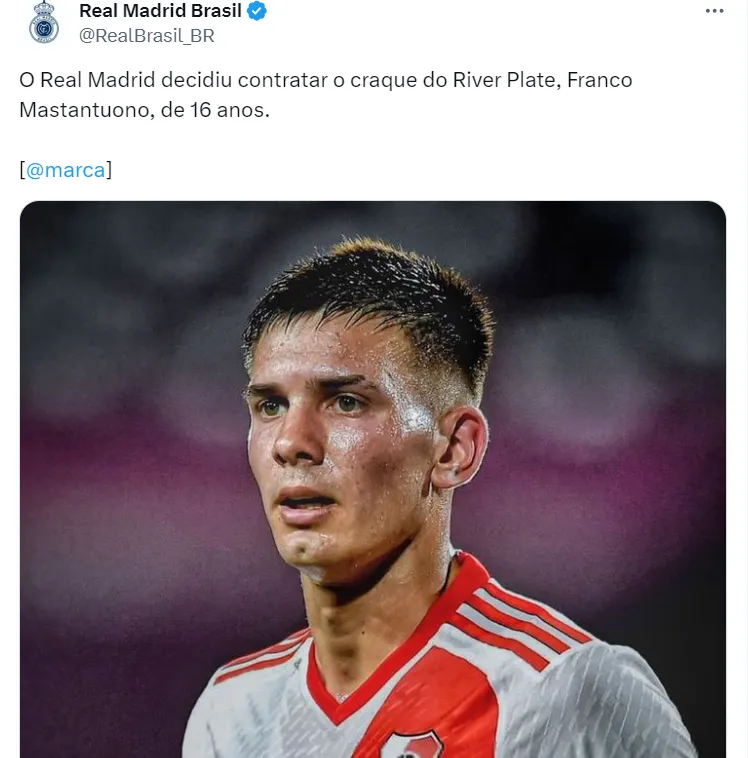Viewport: 748px width, 758px height.
Task: Open the attached player photo
Action: 372,480
